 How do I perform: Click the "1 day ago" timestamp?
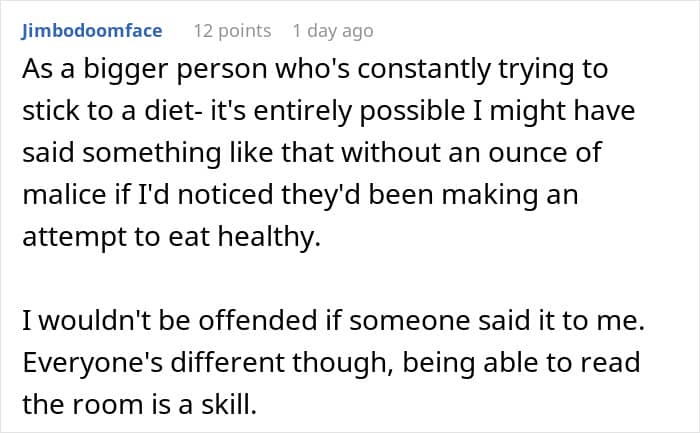(x=333, y=31)
